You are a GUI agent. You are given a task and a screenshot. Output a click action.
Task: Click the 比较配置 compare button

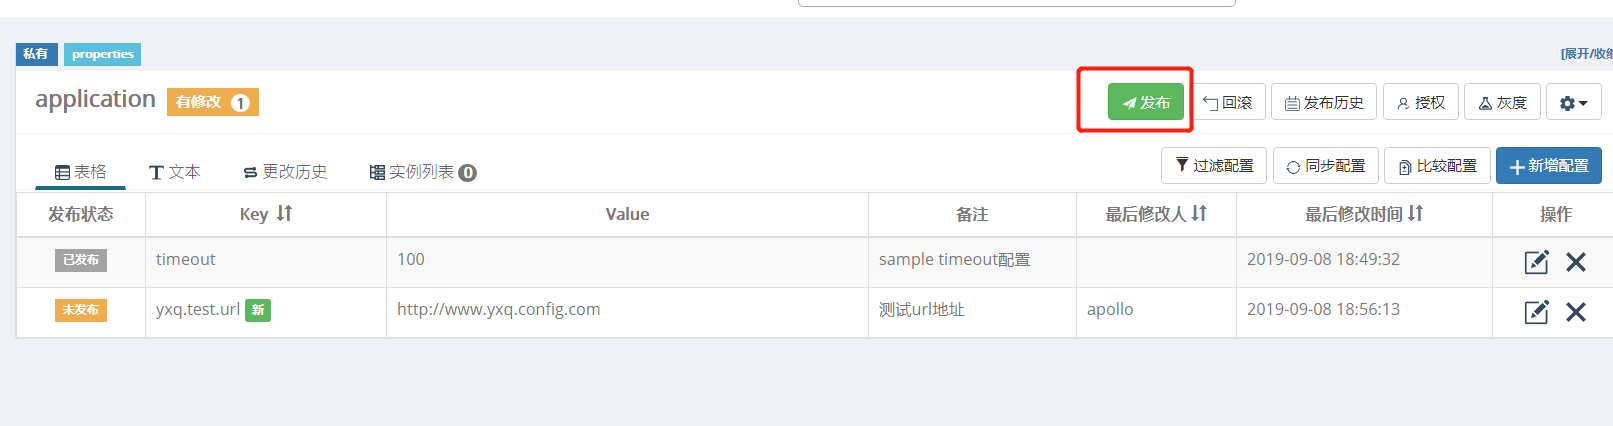tap(1437, 166)
